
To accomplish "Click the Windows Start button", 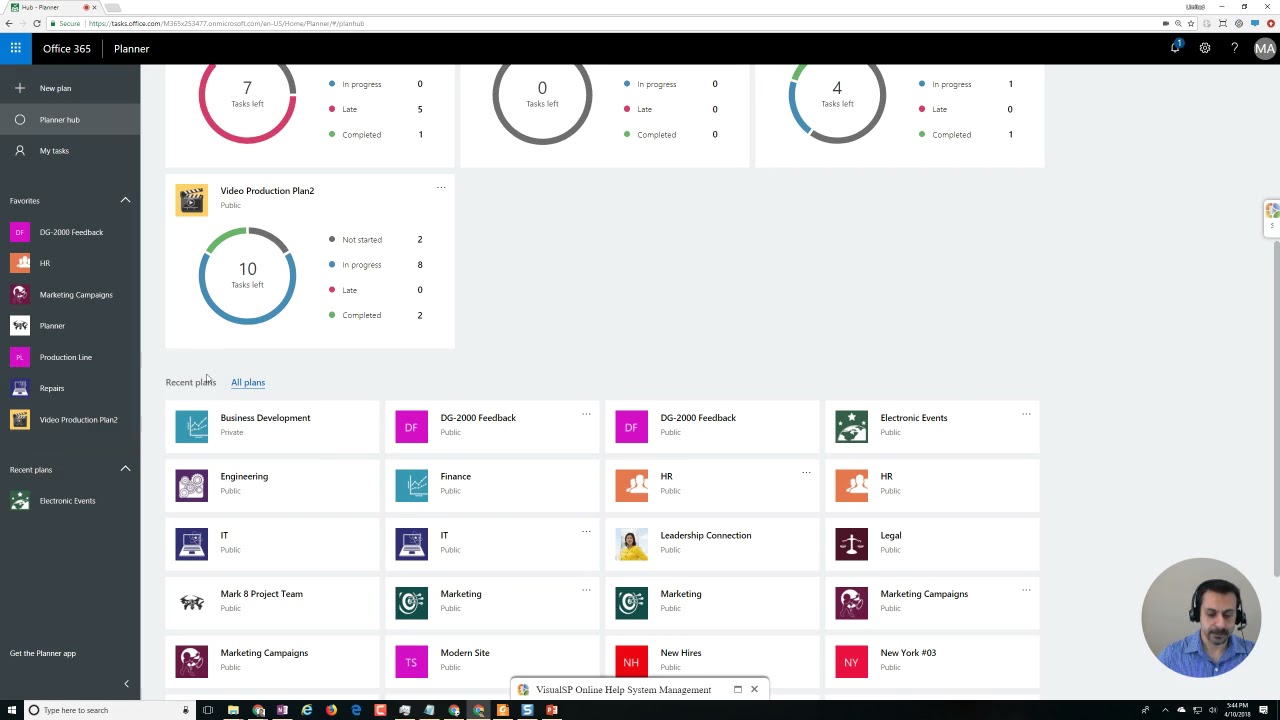I will pos(12,710).
